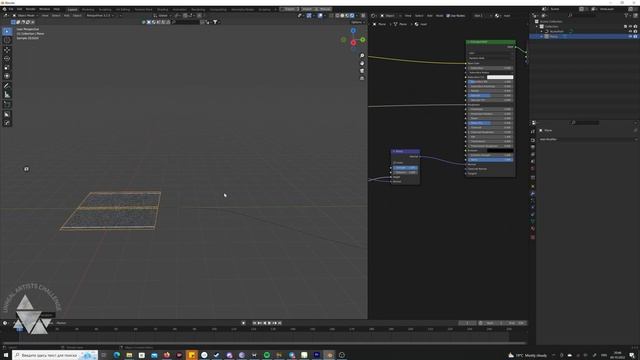The width and height of the screenshot is (640, 360).
Task: Jump to the timeline start frame
Action: click(x=254, y=323)
